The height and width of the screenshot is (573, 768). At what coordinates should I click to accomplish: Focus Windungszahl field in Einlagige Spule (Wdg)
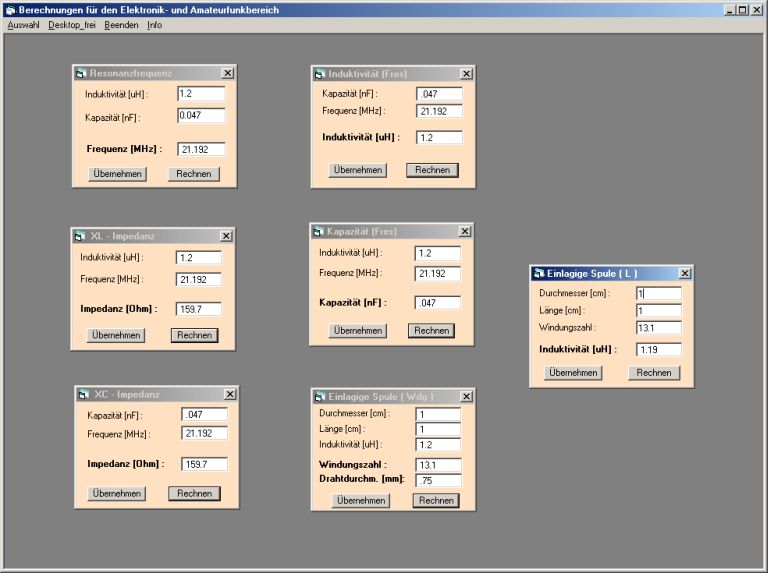click(x=438, y=465)
